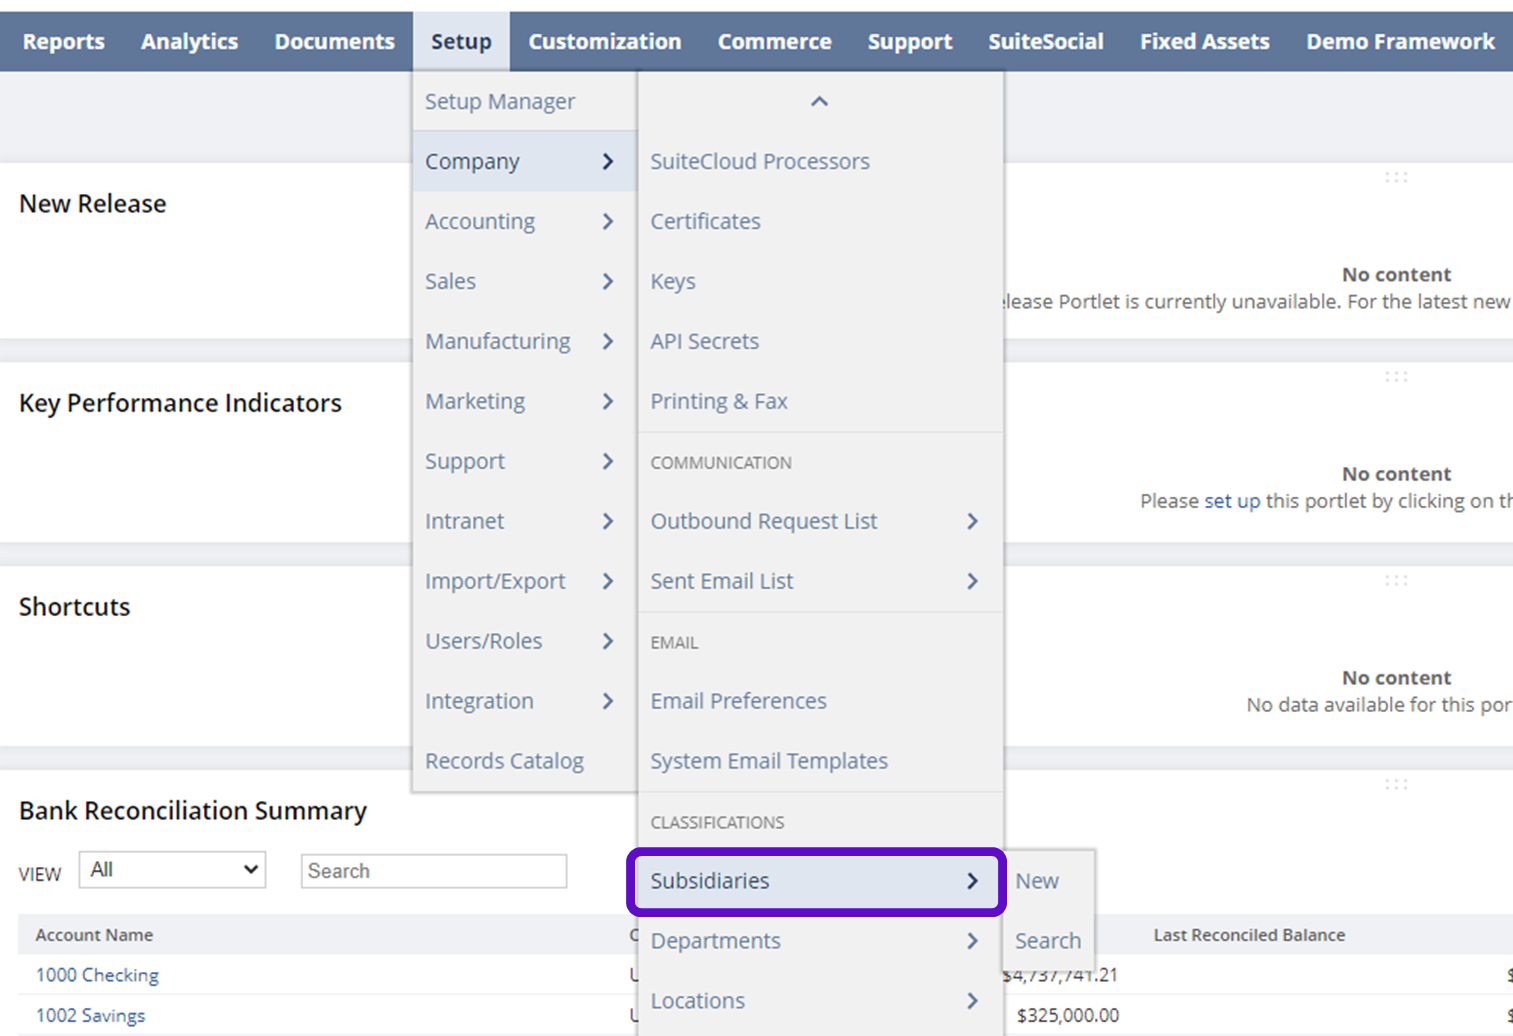Choose Search in the Subsidiaries flyout
This screenshot has height=1036, width=1513.
(1047, 941)
